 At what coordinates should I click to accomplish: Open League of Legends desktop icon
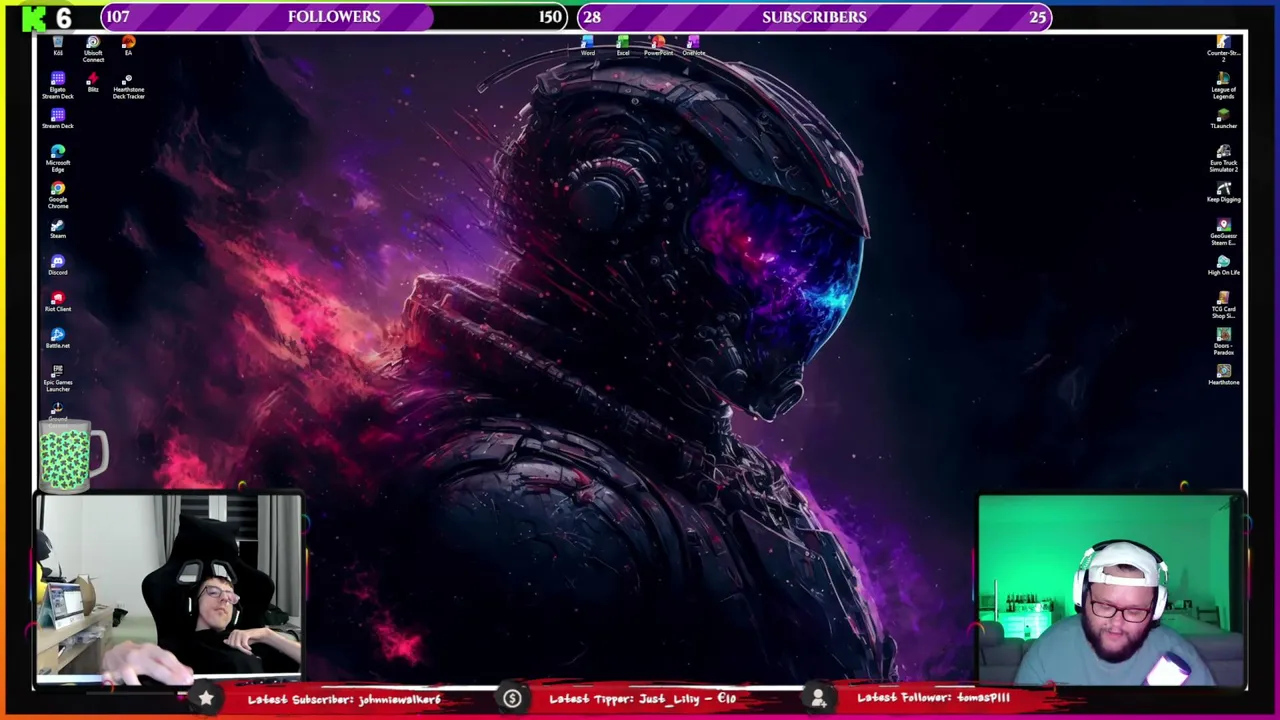pos(1223,85)
